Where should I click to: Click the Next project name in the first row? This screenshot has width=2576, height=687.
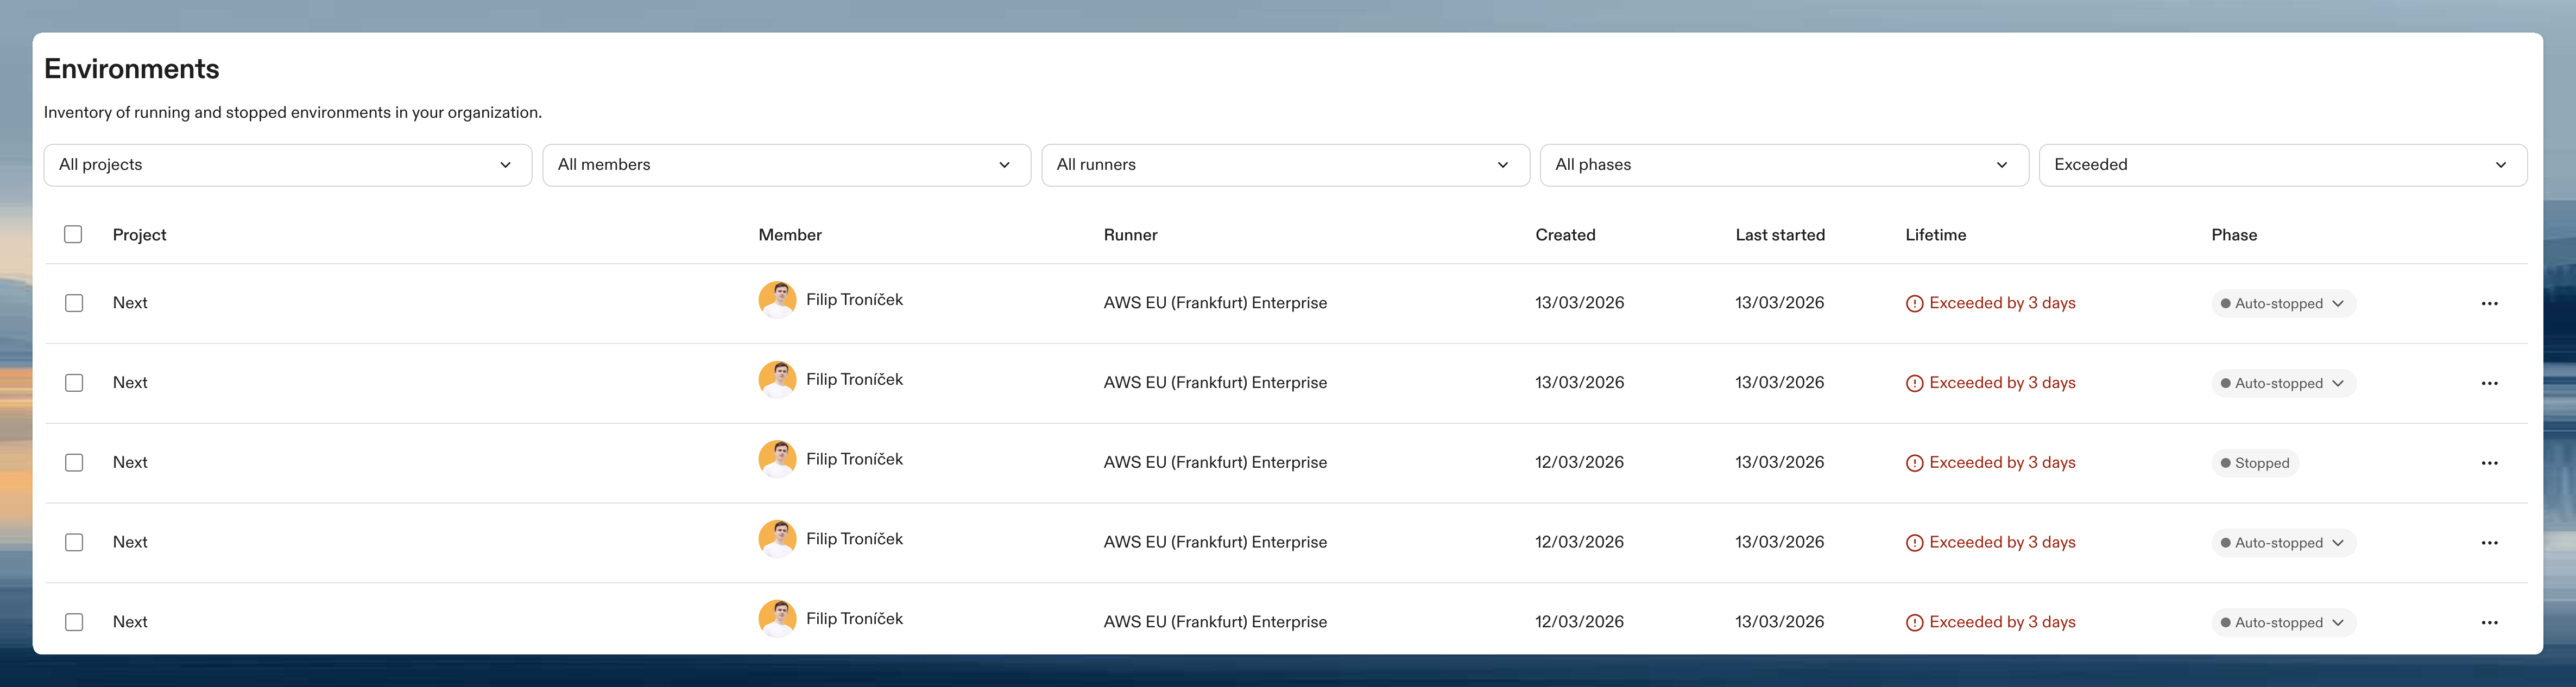click(x=130, y=302)
